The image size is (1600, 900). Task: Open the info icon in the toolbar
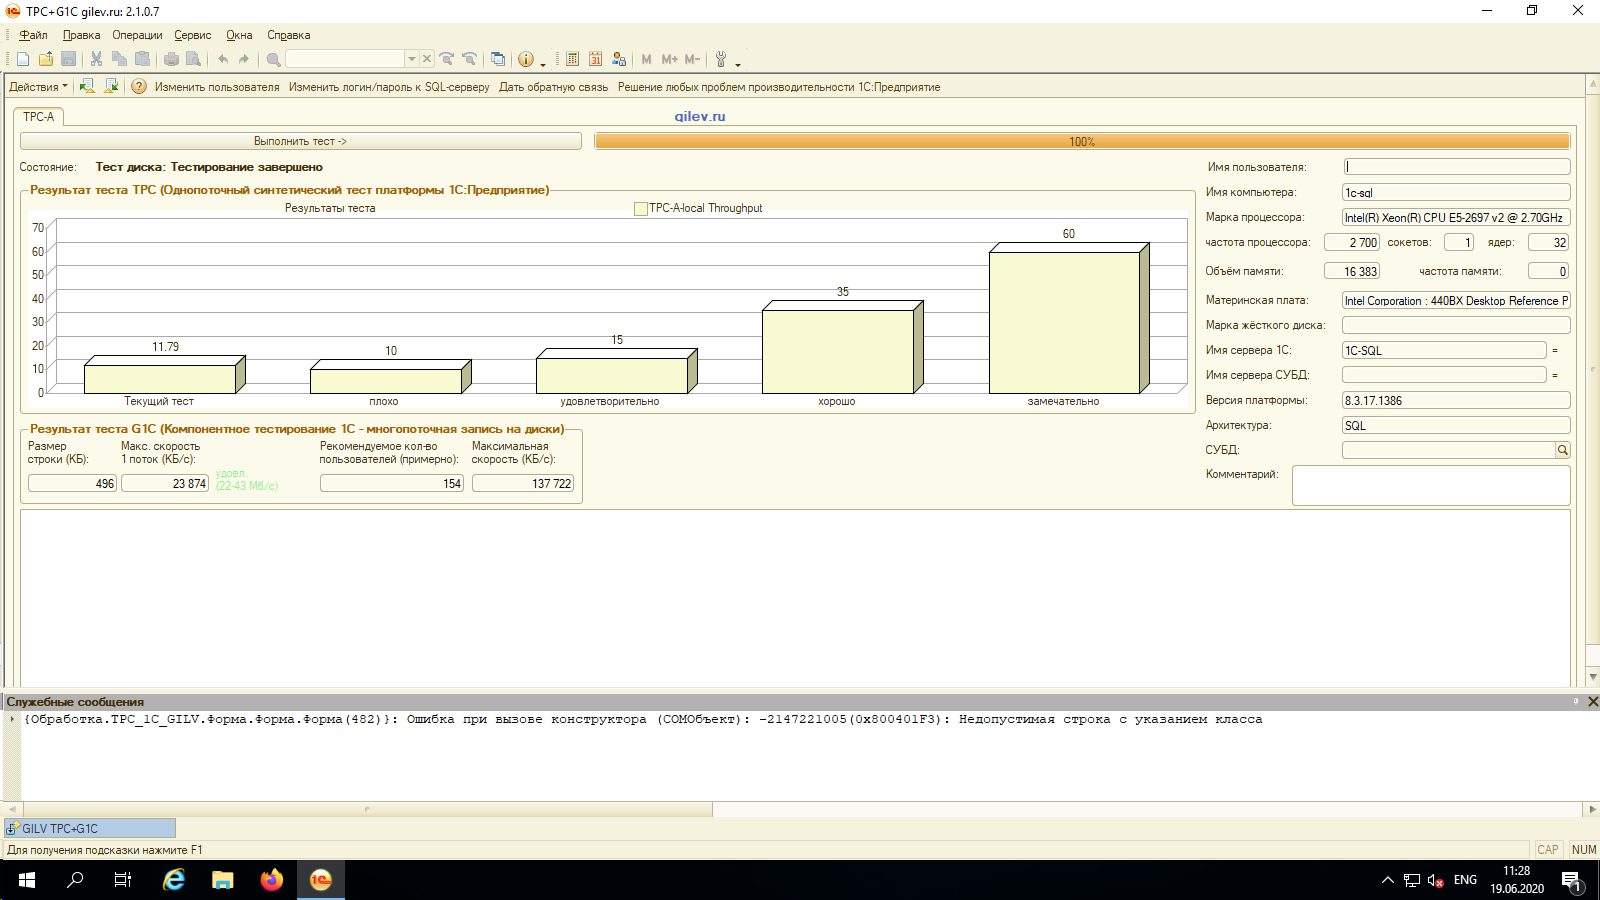point(526,59)
